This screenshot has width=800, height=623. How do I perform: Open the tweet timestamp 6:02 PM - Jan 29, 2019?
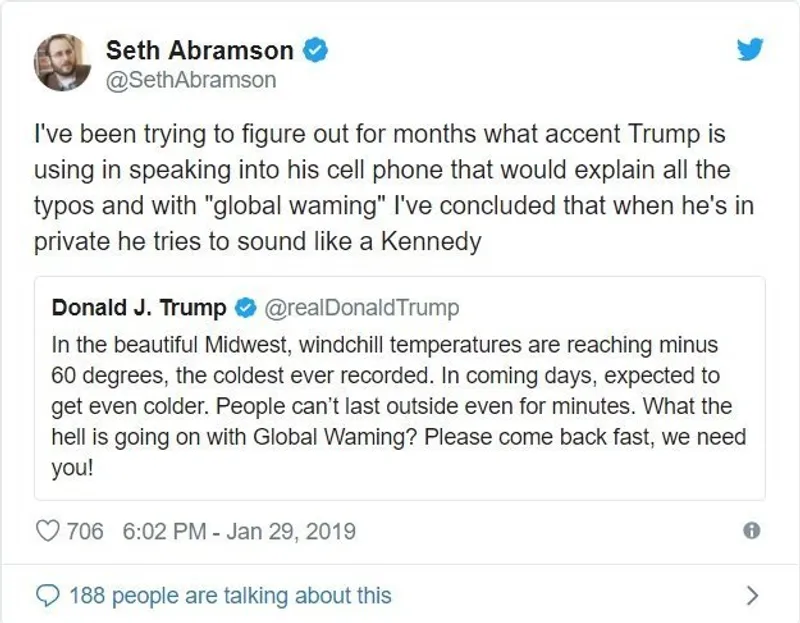point(238,531)
